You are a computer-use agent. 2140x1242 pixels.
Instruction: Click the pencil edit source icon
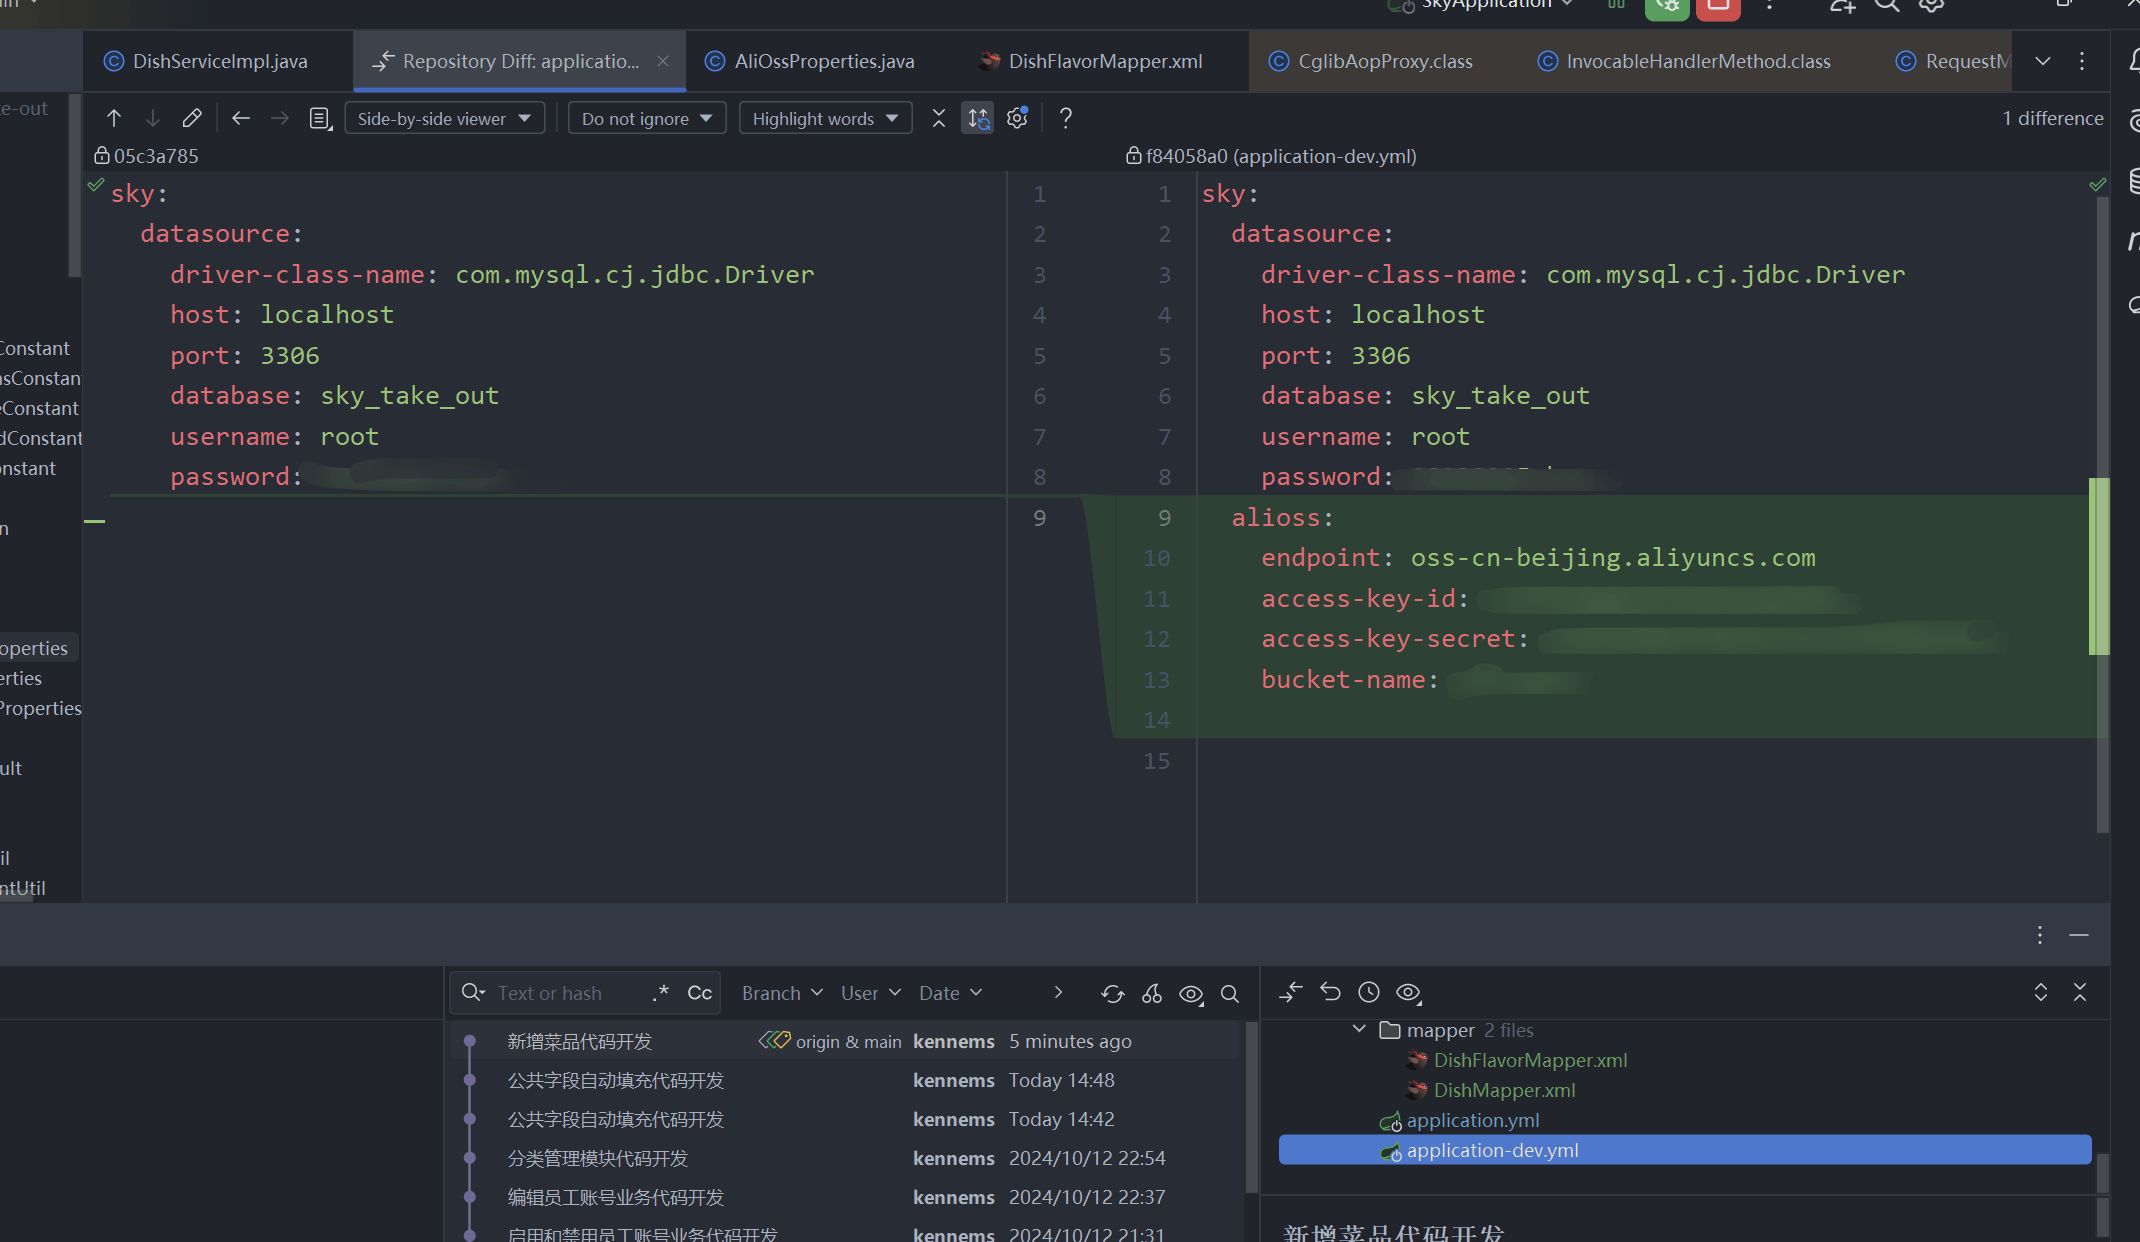tap(192, 118)
